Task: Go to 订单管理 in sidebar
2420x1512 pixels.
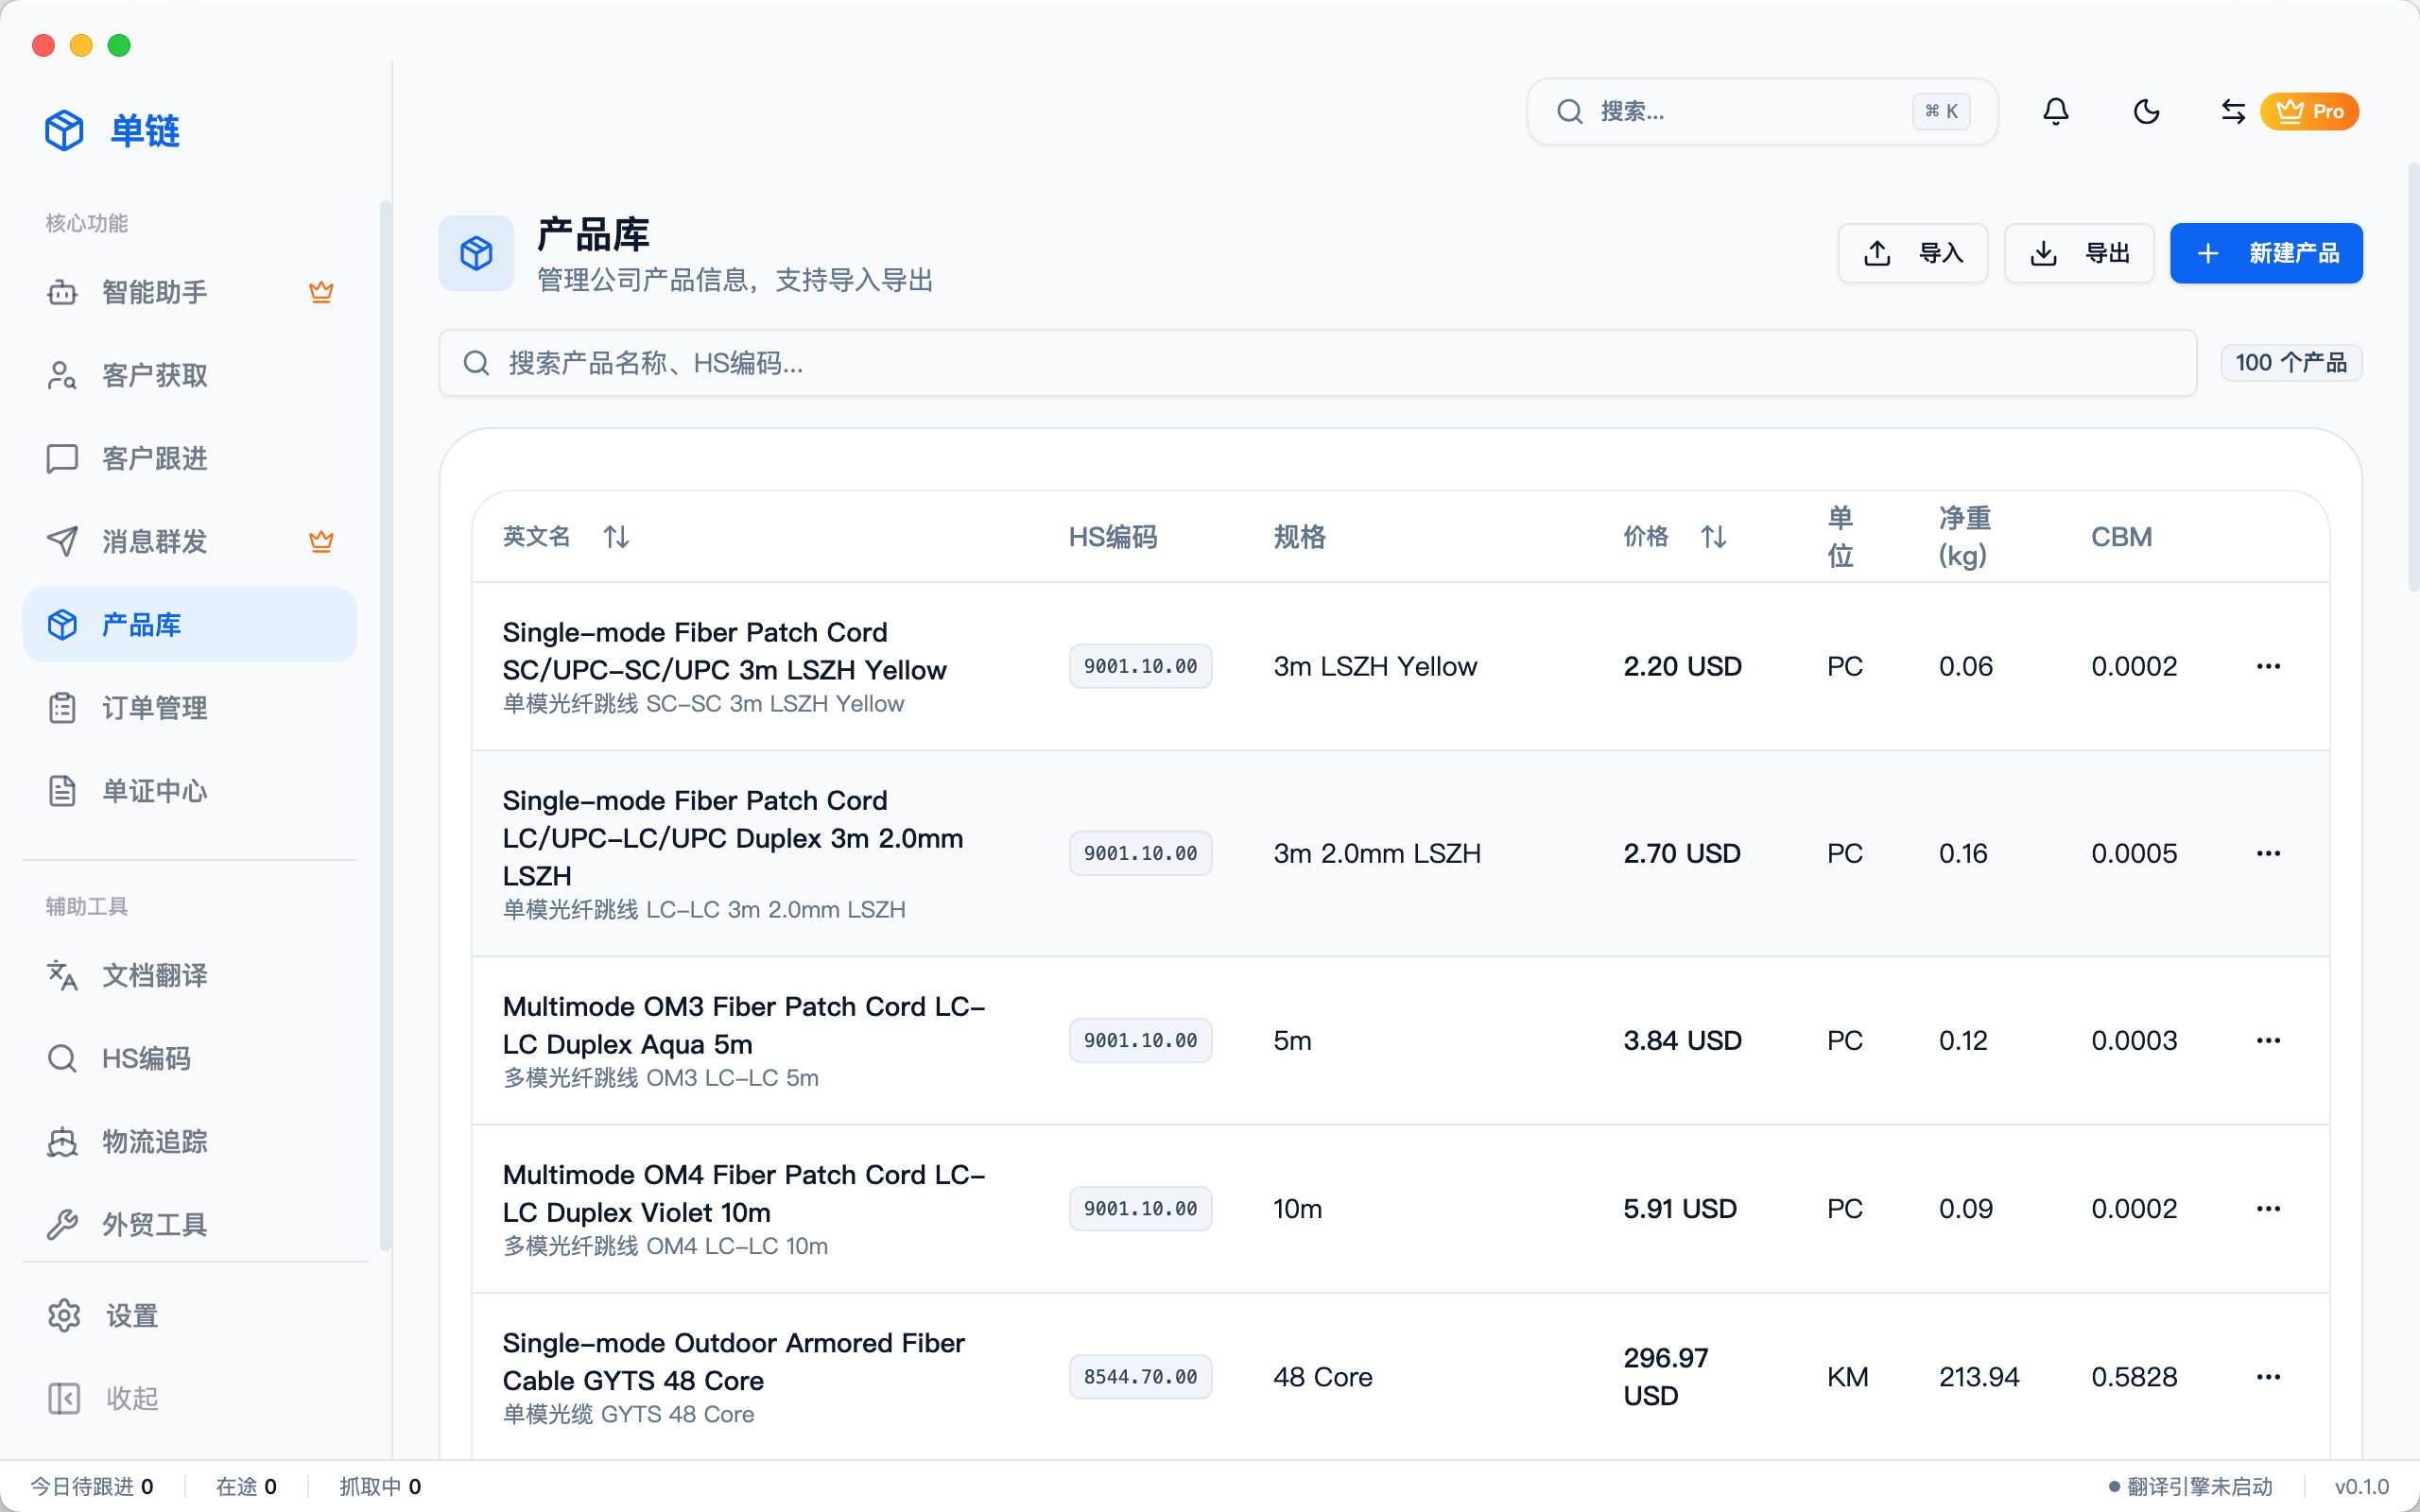Action: coord(155,708)
